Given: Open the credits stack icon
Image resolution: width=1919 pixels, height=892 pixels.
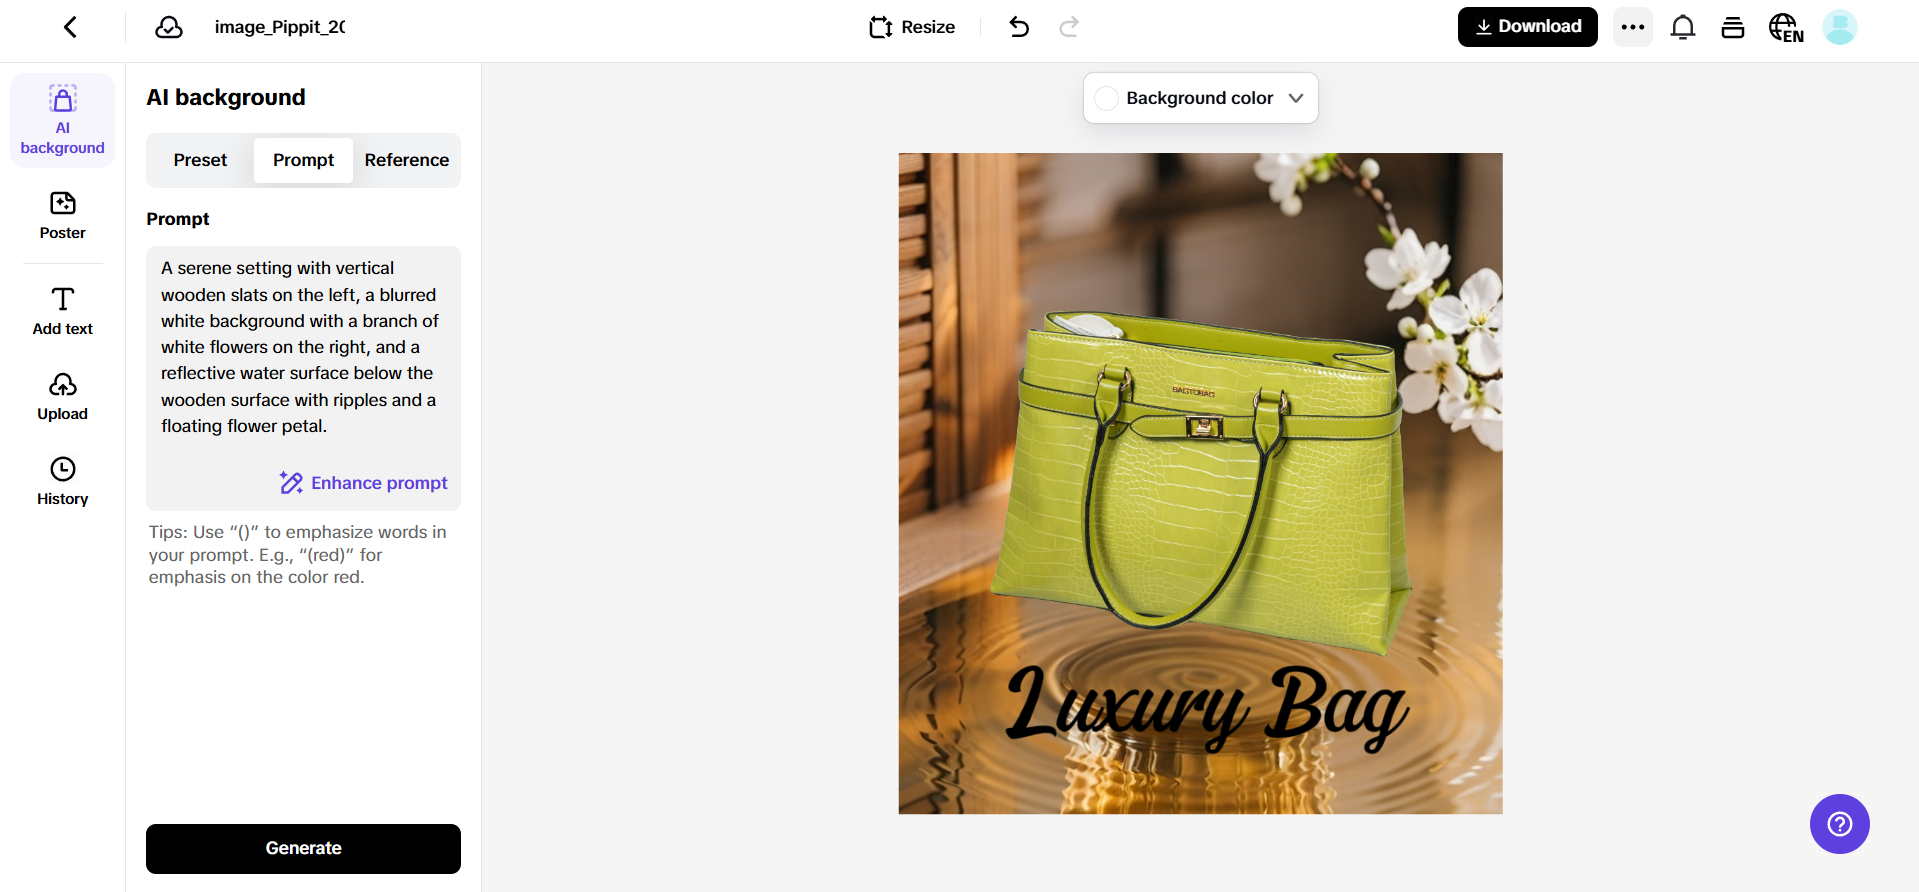Looking at the screenshot, I should coord(1733,27).
